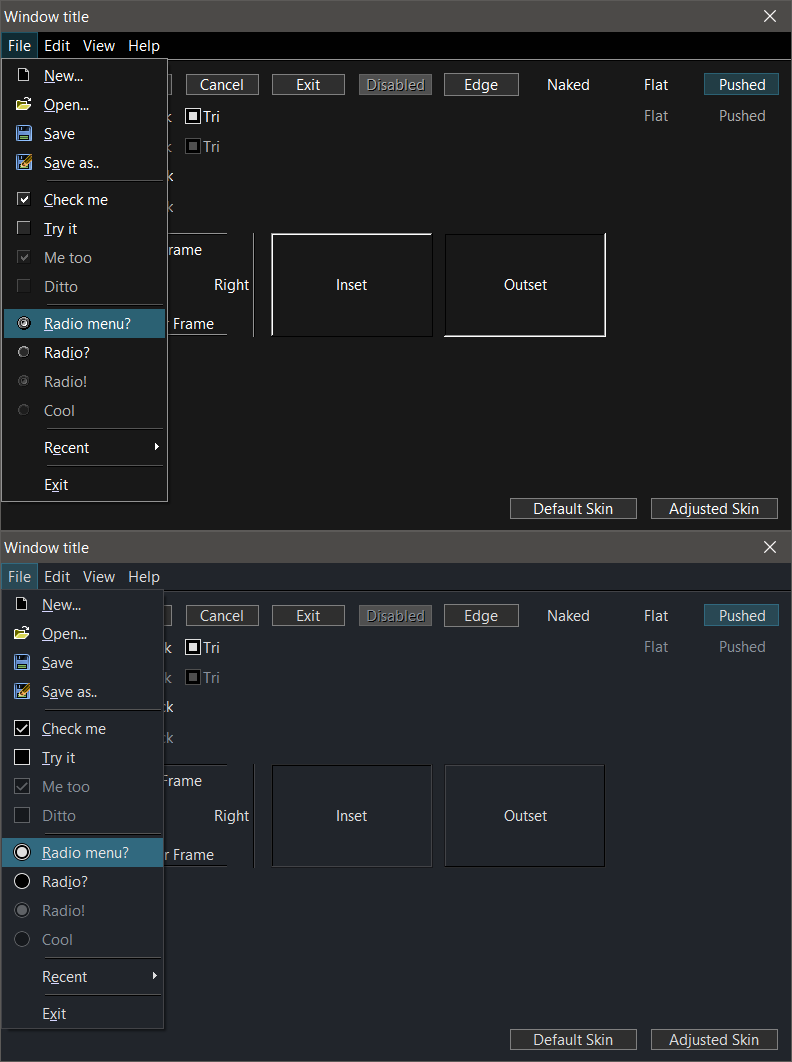Open the Help menu in lower window
The image size is (792, 1062).
[x=144, y=577]
